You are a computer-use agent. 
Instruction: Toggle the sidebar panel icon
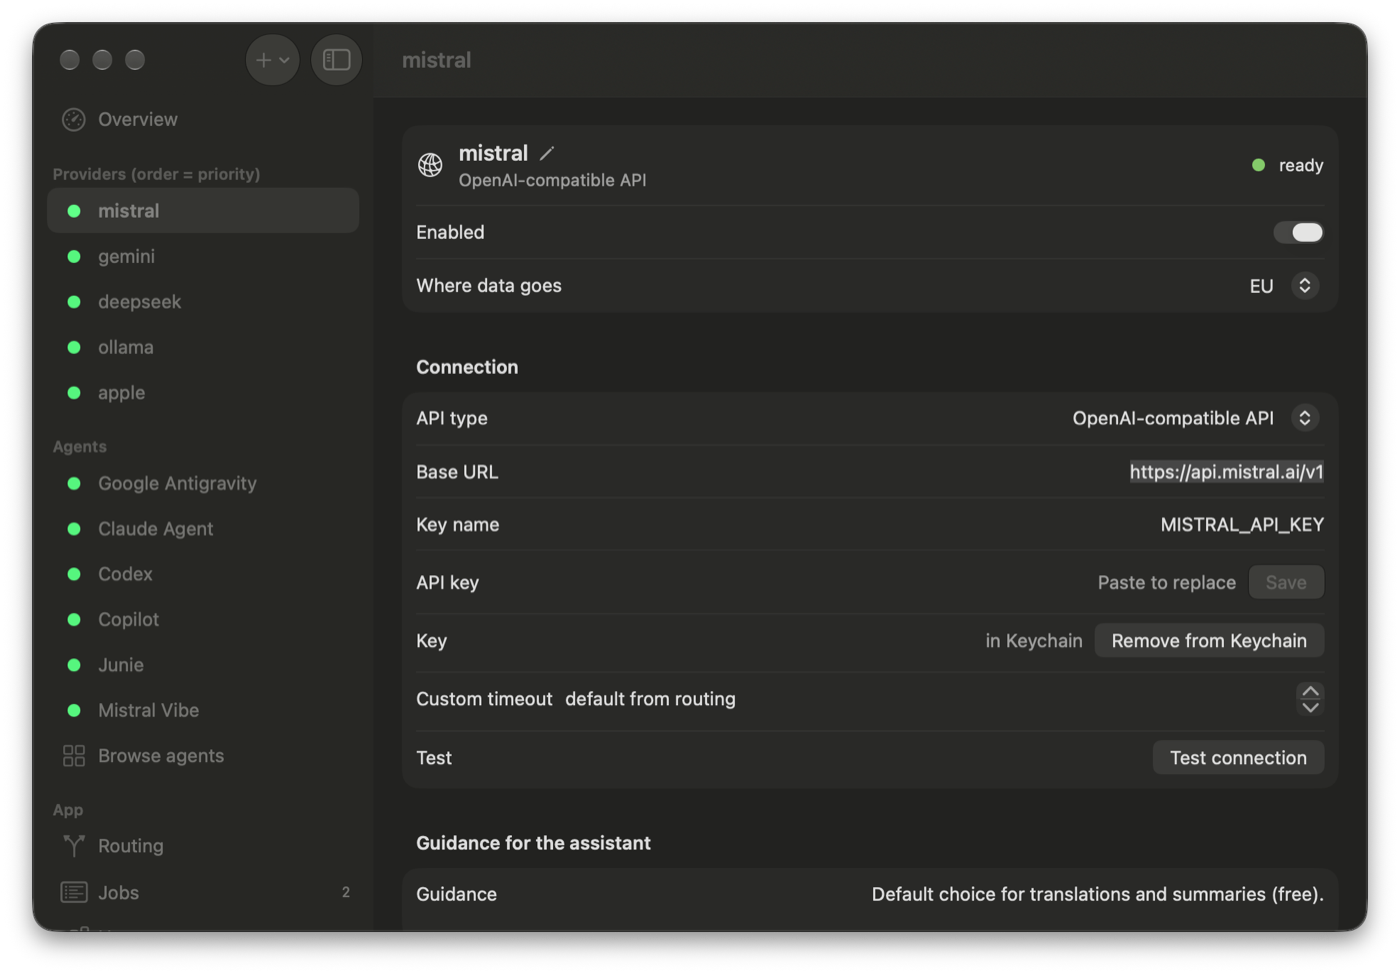pyautogui.click(x=337, y=60)
